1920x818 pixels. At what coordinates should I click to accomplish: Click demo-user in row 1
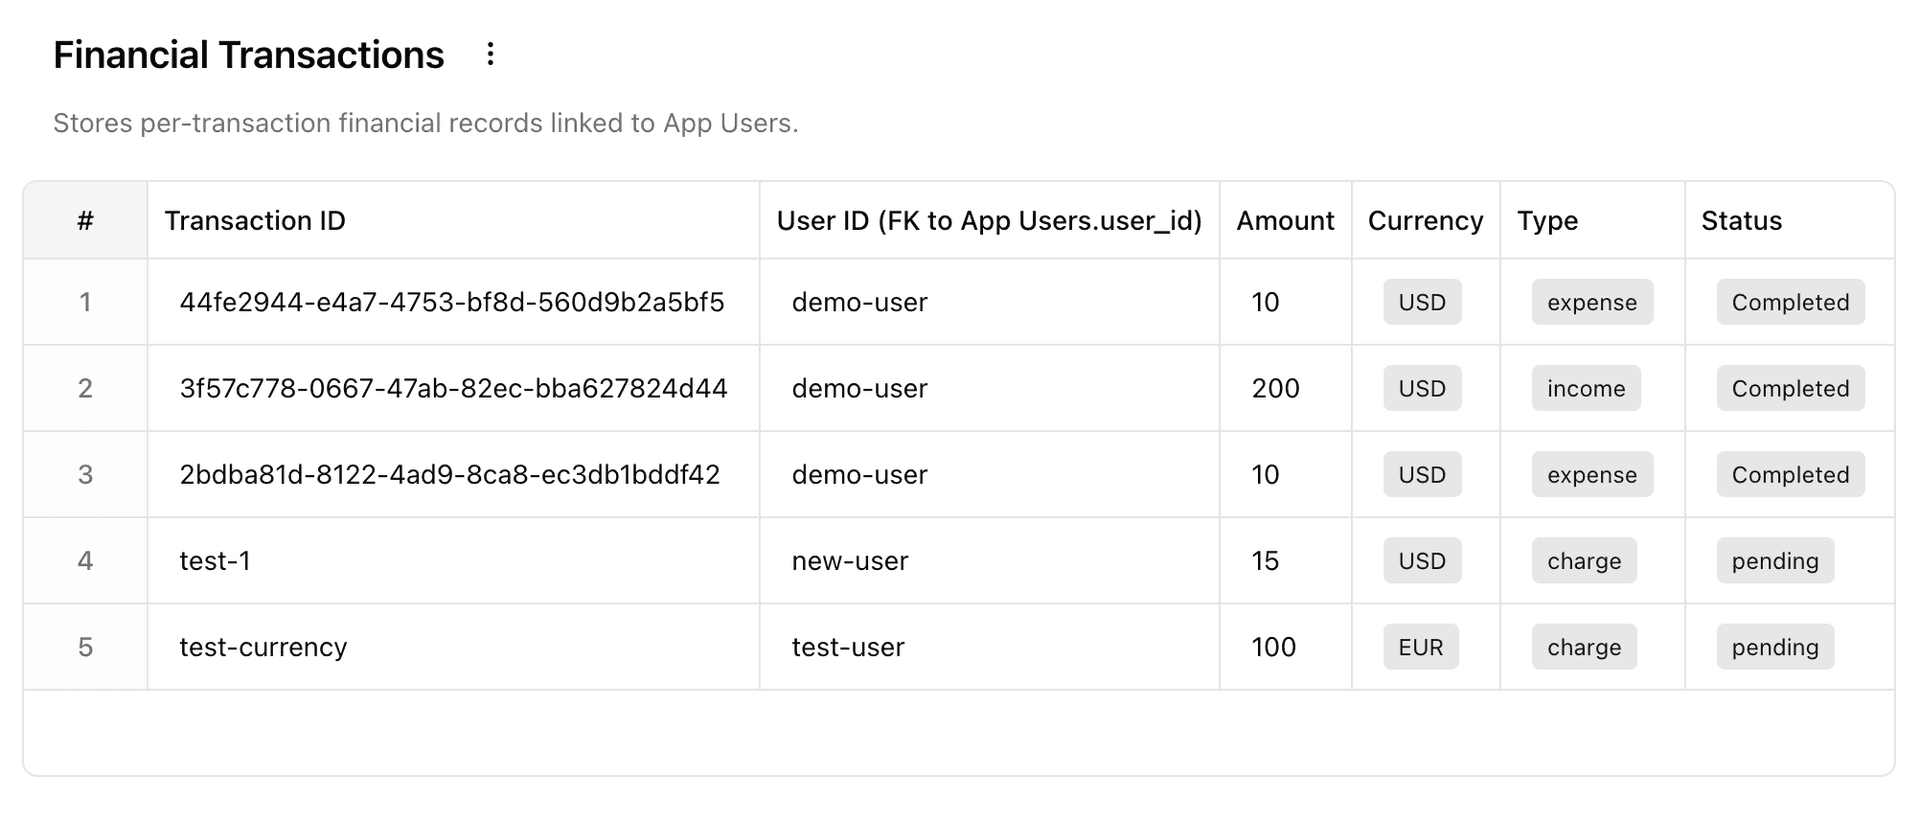click(x=860, y=302)
